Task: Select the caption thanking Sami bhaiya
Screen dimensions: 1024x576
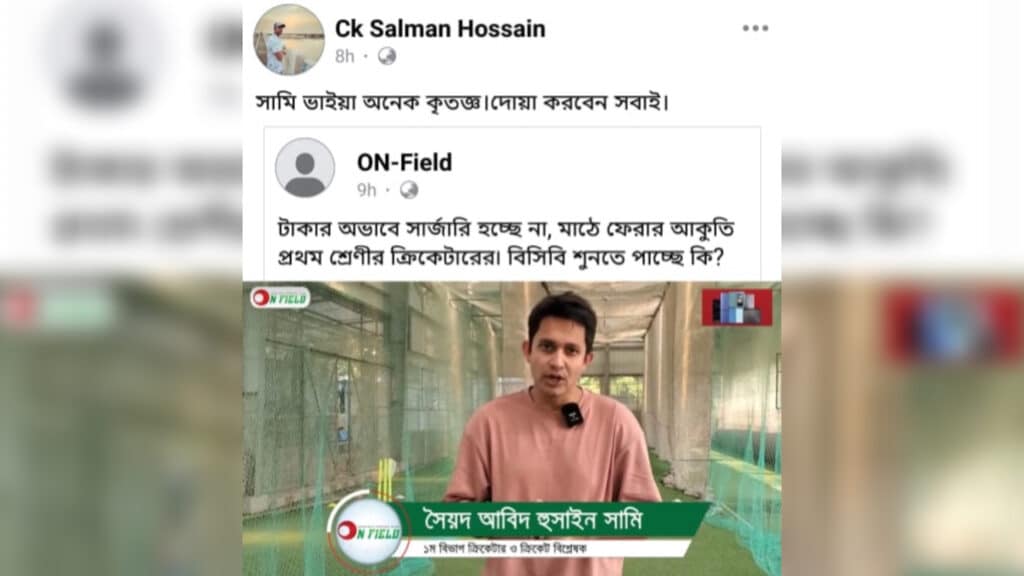Action: coord(462,103)
